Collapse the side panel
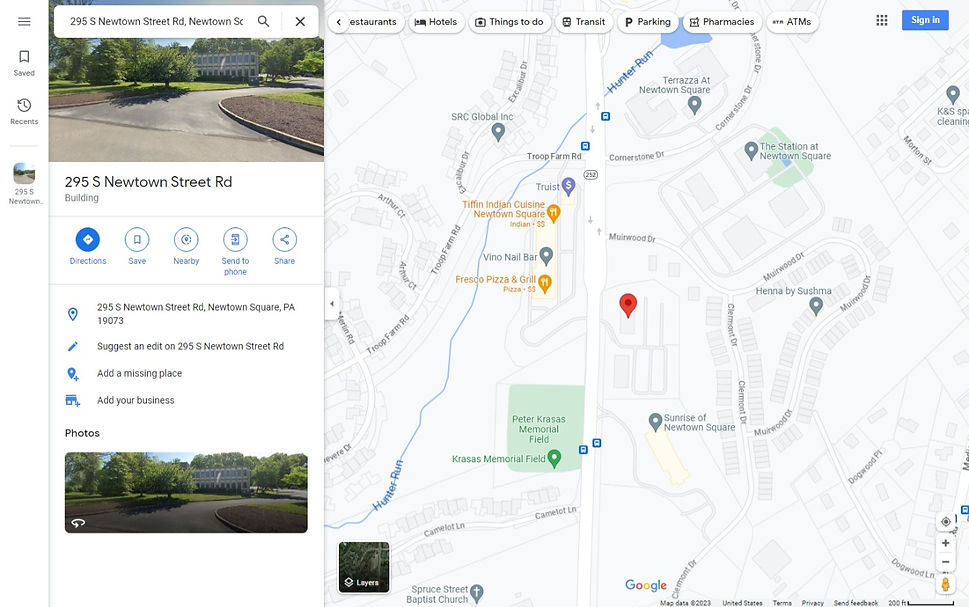The height and width of the screenshot is (607, 969). click(x=332, y=304)
